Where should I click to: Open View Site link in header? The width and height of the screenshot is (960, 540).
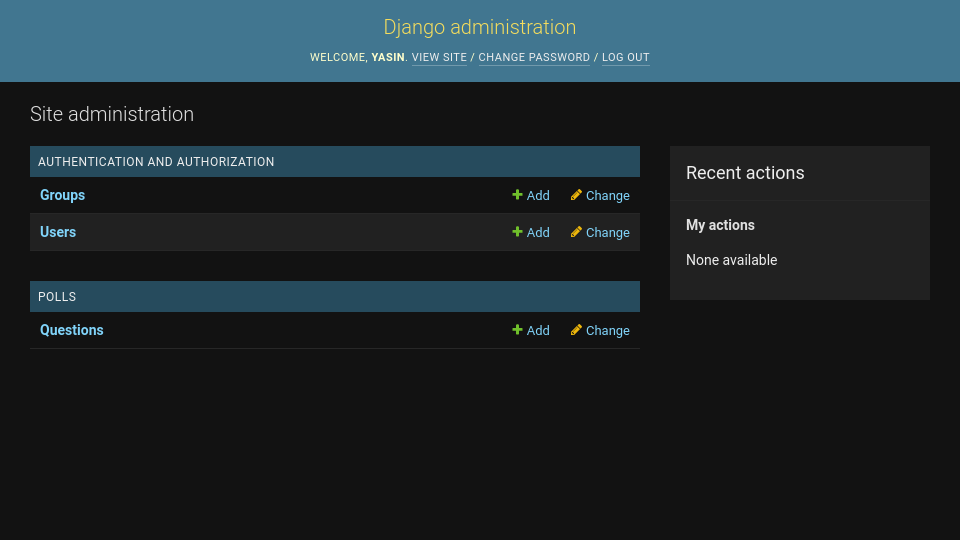point(439,57)
